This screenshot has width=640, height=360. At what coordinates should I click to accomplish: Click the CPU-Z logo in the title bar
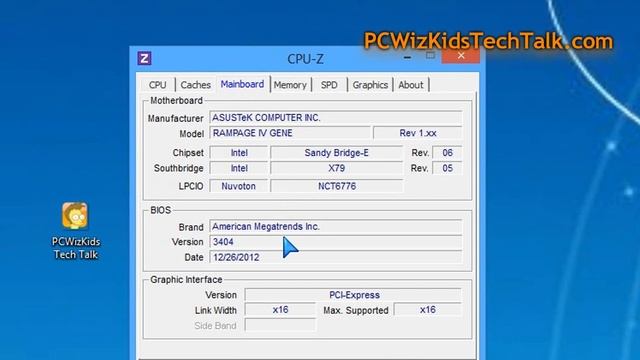pyautogui.click(x=144, y=58)
